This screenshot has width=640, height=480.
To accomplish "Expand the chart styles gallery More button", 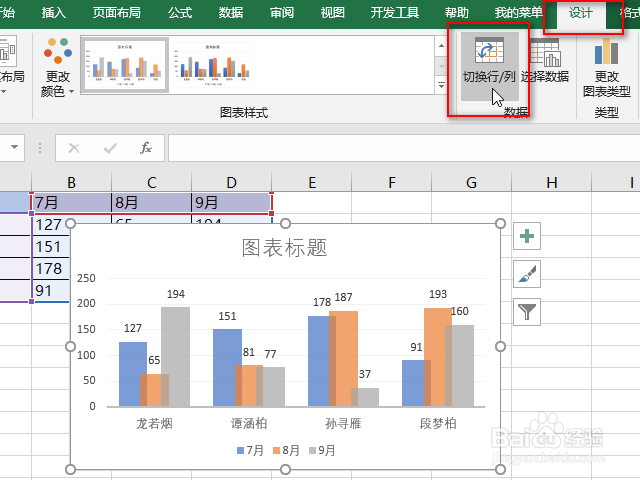I will (441, 85).
